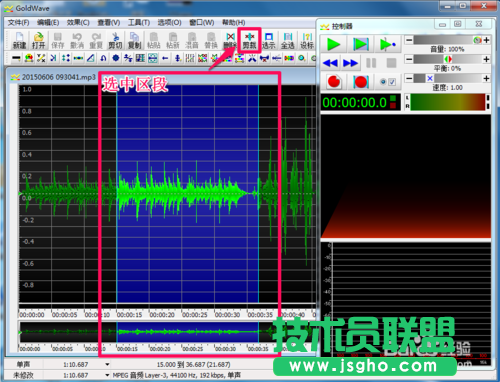Click the 删除 (Delete) toolbar icon
Screen dimensions: 500x382
pyautogui.click(x=230, y=41)
